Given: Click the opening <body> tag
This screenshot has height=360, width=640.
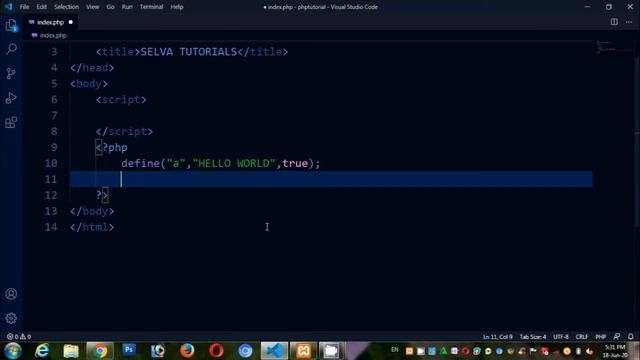Looking at the screenshot, I should pyautogui.click(x=89, y=84).
